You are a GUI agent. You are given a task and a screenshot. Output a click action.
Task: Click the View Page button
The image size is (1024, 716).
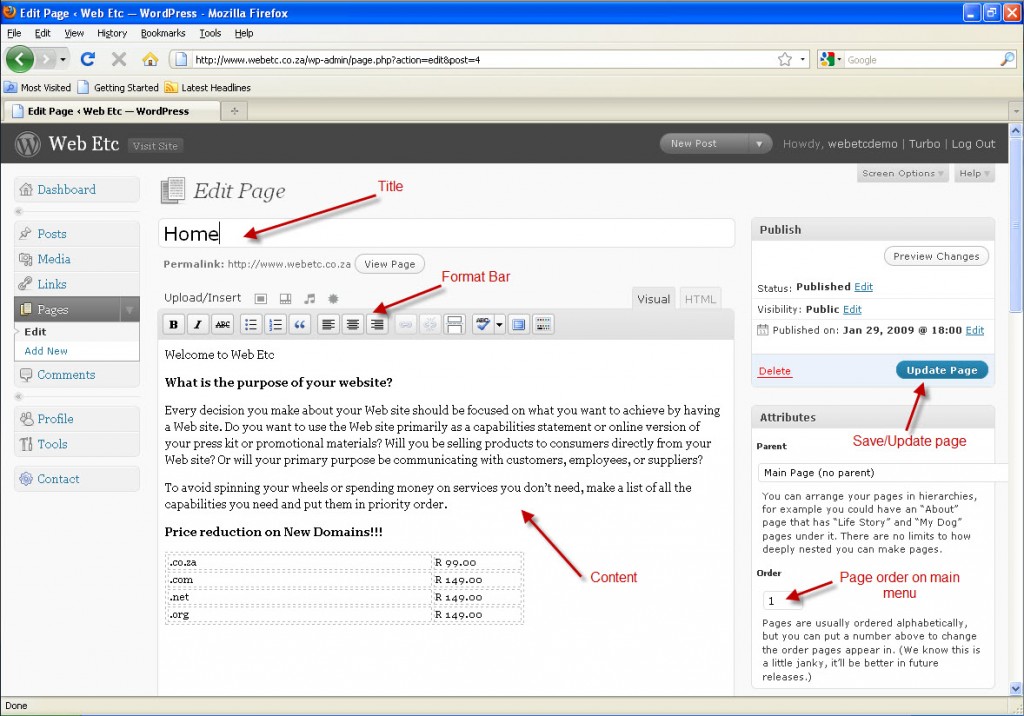click(x=390, y=264)
